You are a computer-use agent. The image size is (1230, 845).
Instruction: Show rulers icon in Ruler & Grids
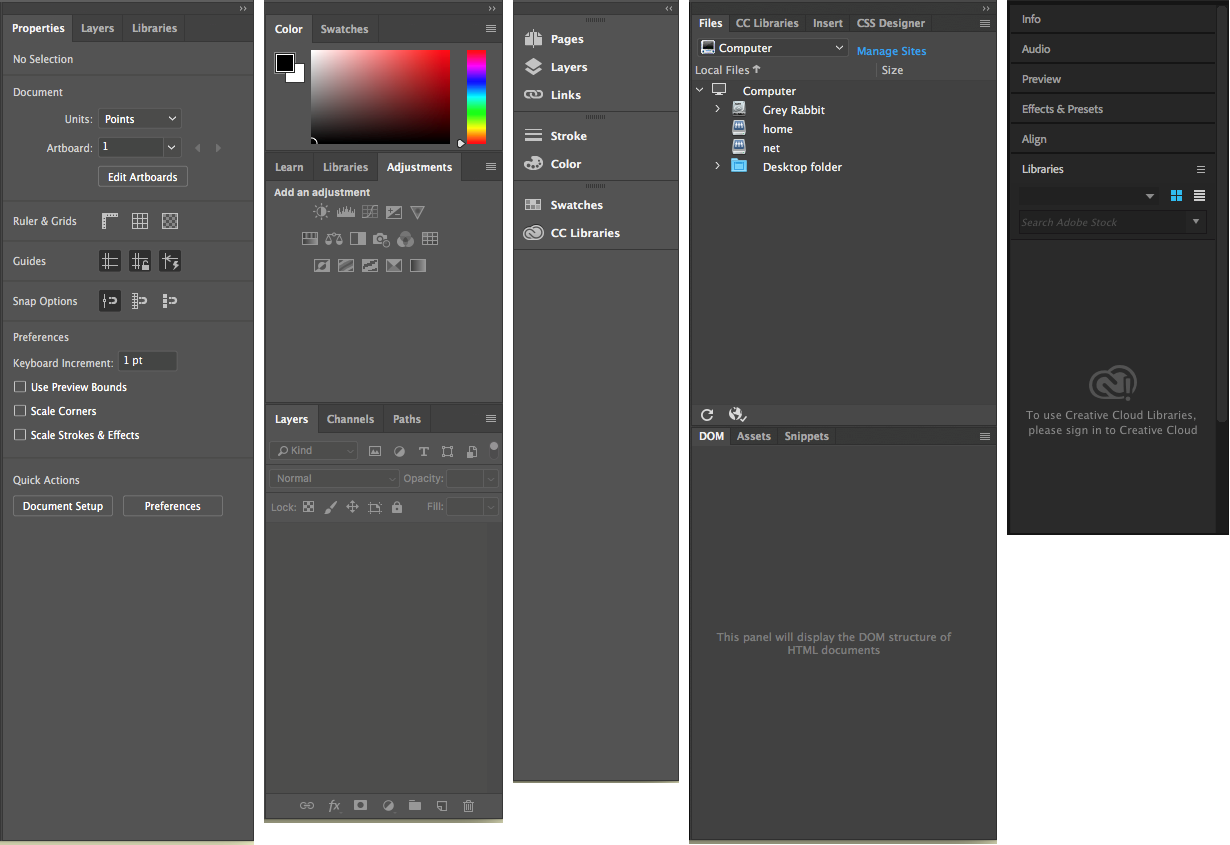110,221
